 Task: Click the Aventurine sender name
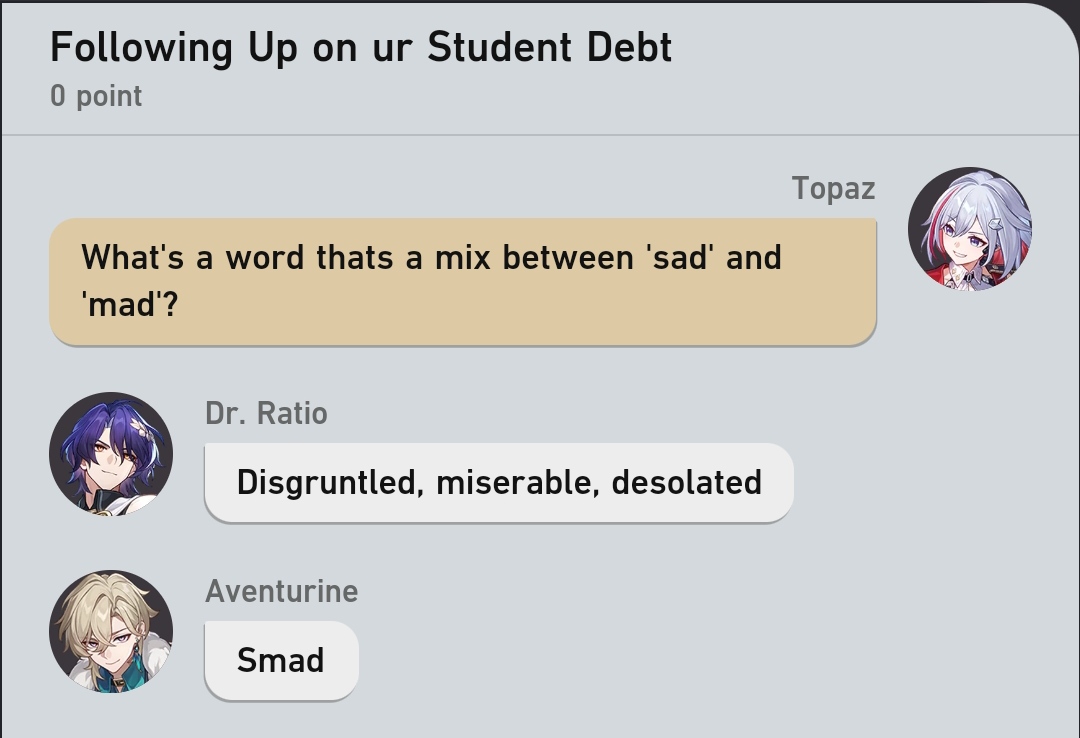[281, 591]
